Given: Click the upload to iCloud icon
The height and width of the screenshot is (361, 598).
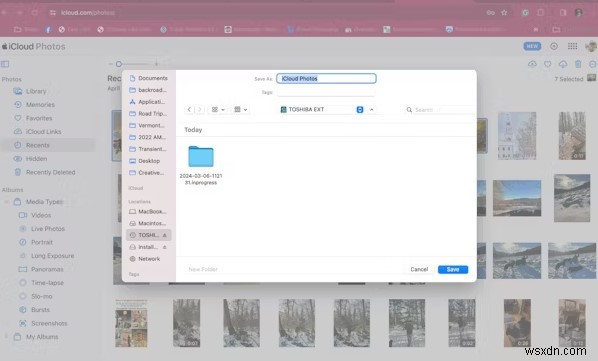Looking at the screenshot, I should point(532,64).
